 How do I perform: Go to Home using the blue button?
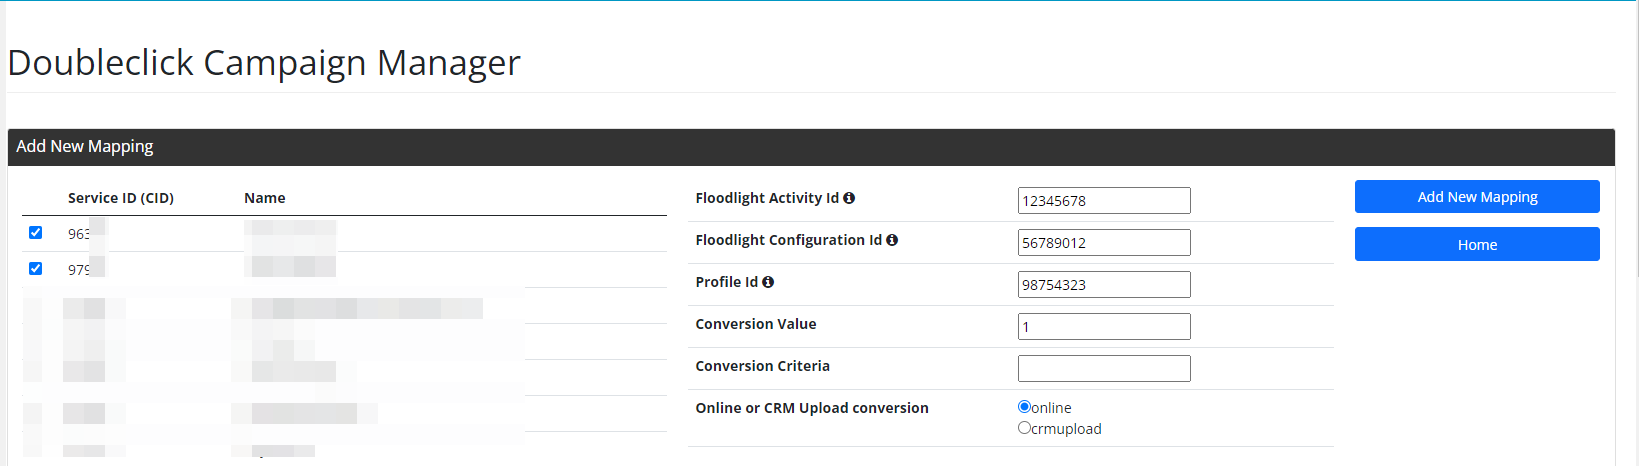coord(1477,244)
